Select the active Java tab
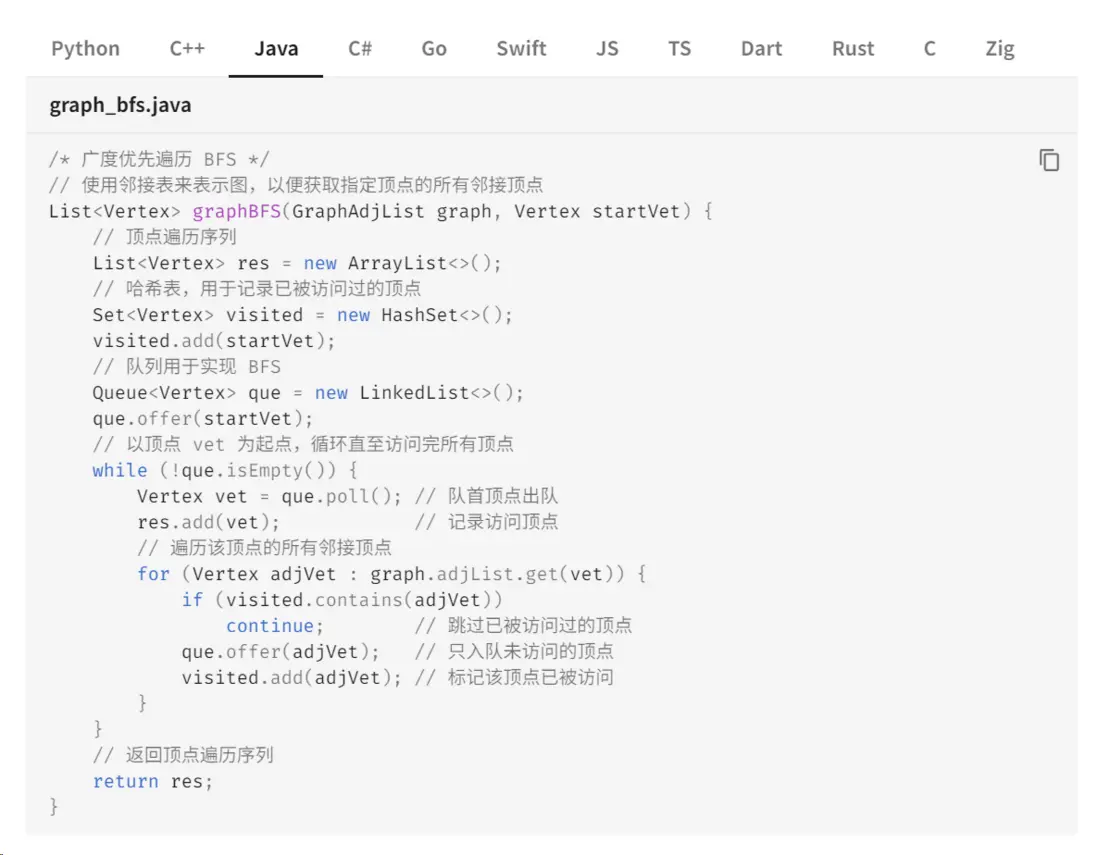 click(276, 48)
